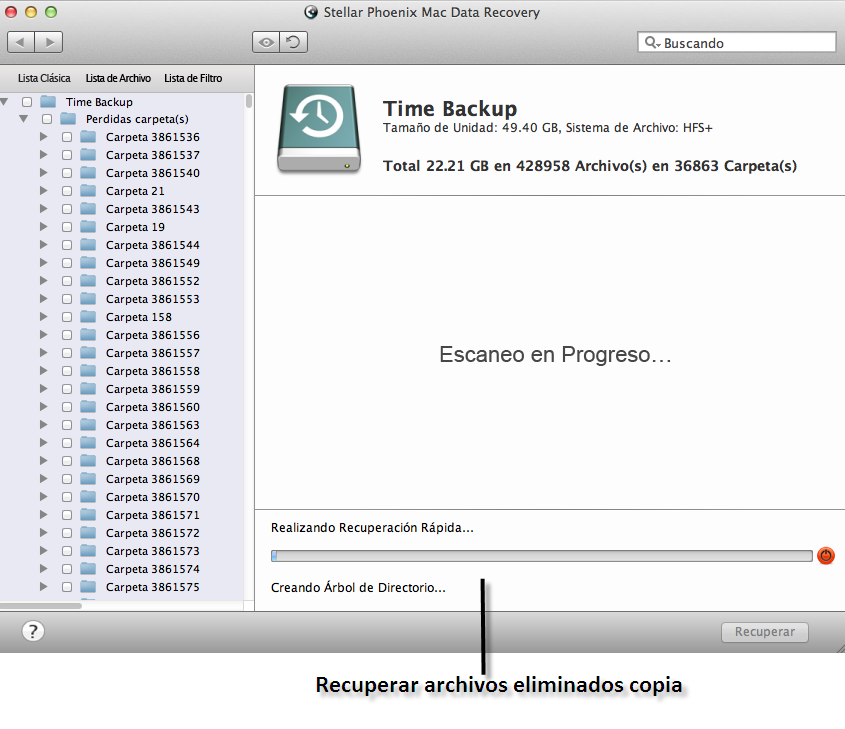845x729 pixels.
Task: Check the Carpeta 3861540 checkbox
Action: [67, 173]
